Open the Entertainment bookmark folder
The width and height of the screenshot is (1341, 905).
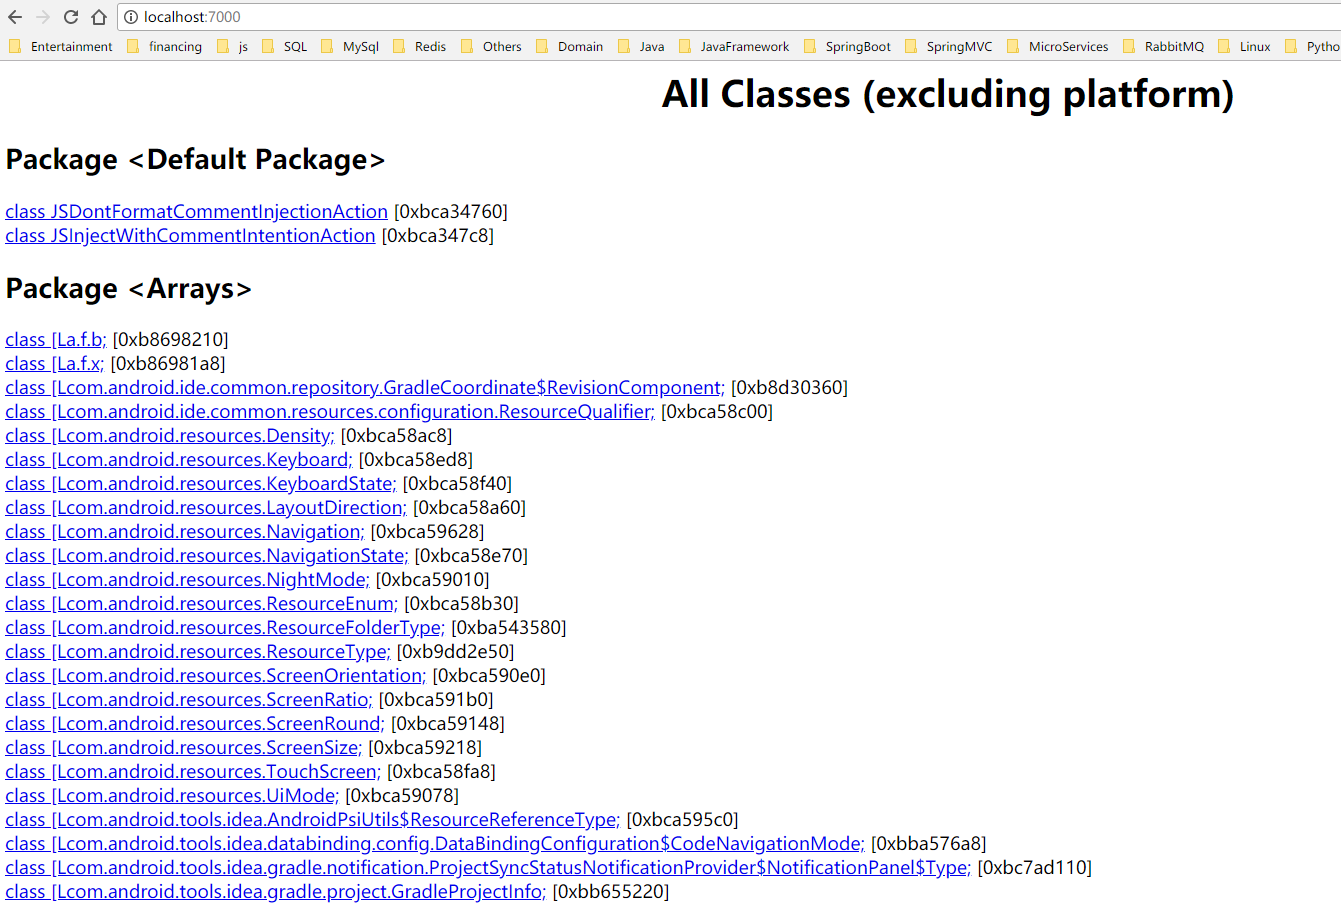60,46
